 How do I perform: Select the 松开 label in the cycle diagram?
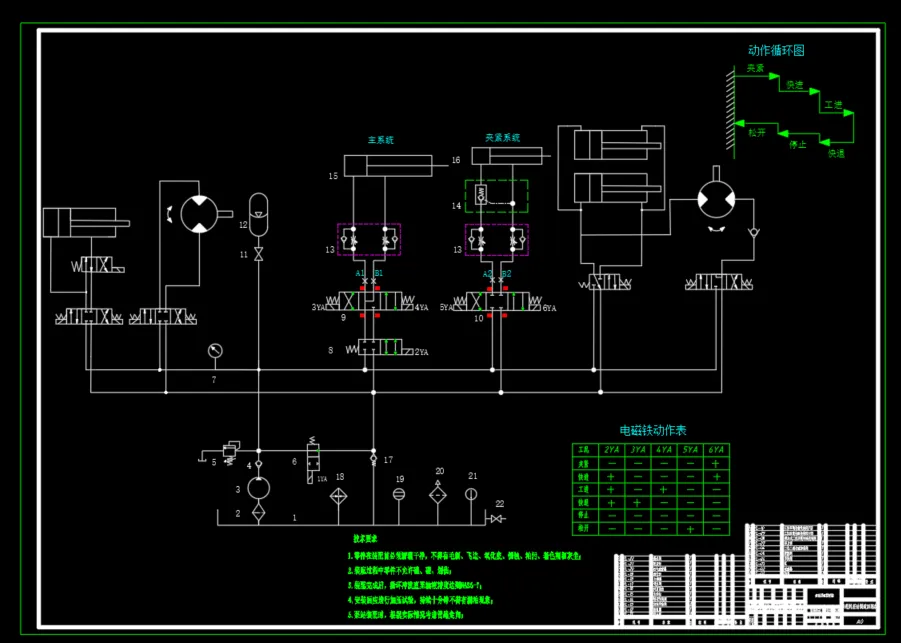point(757,133)
